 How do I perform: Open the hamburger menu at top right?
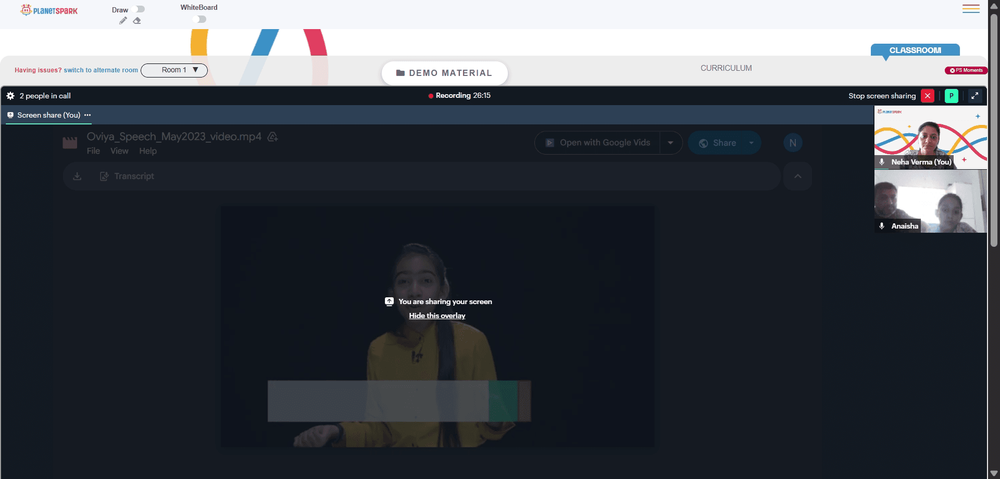point(971,9)
